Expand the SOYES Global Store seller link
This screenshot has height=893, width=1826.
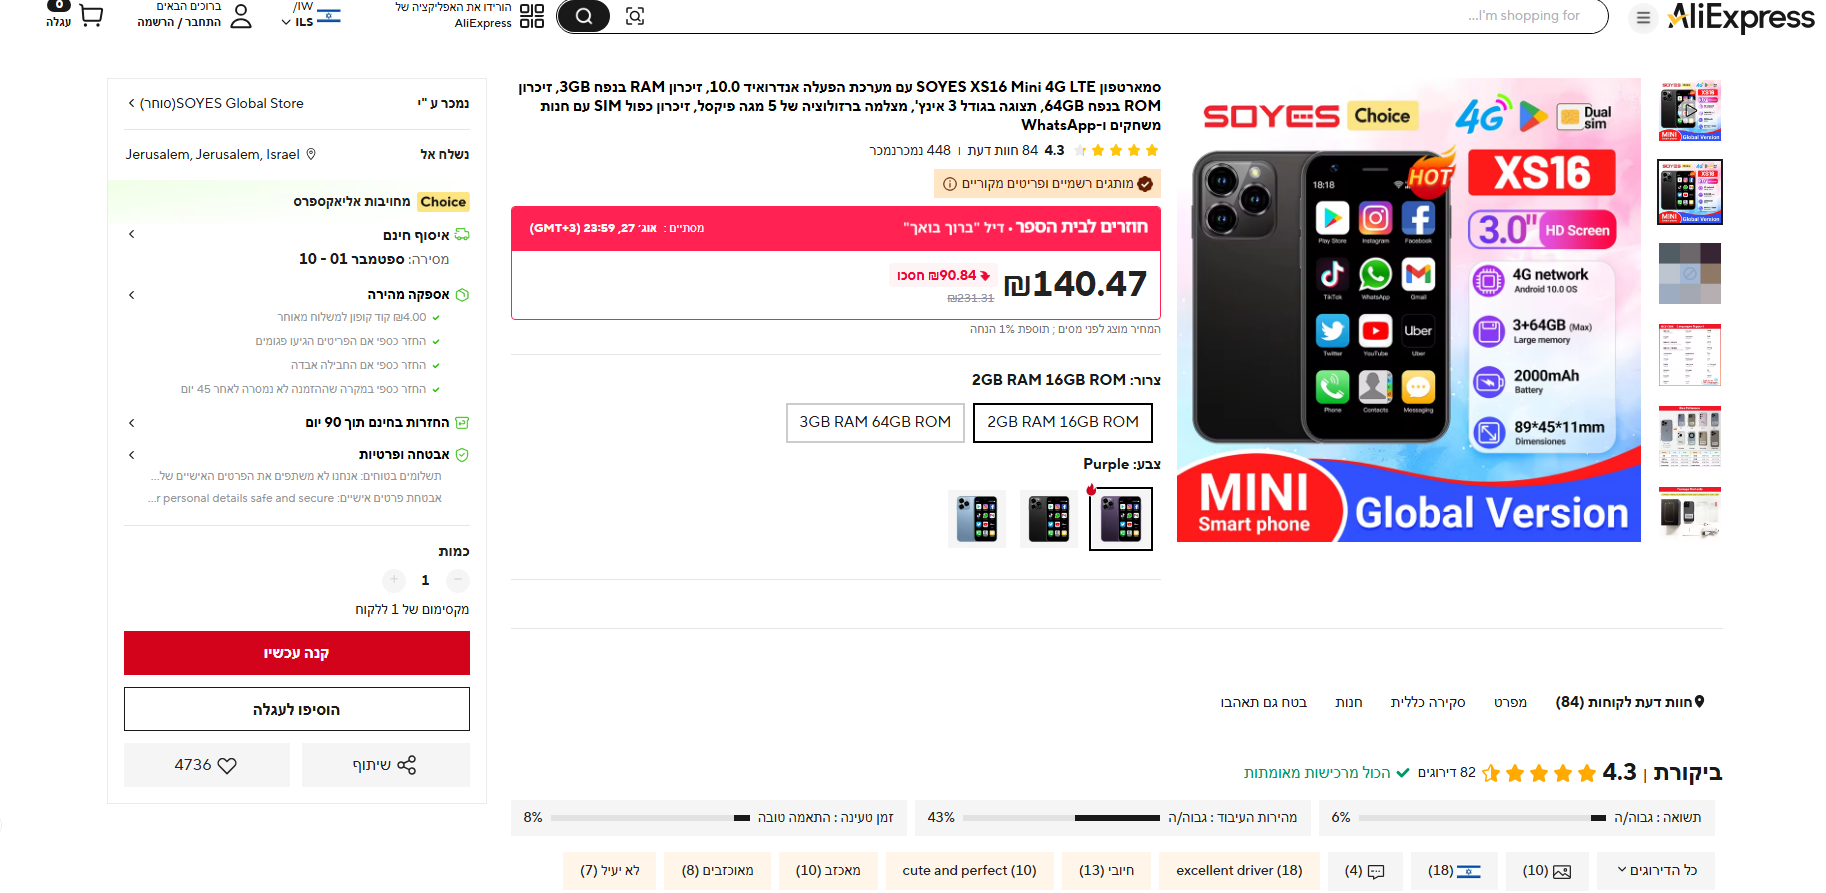tap(215, 103)
